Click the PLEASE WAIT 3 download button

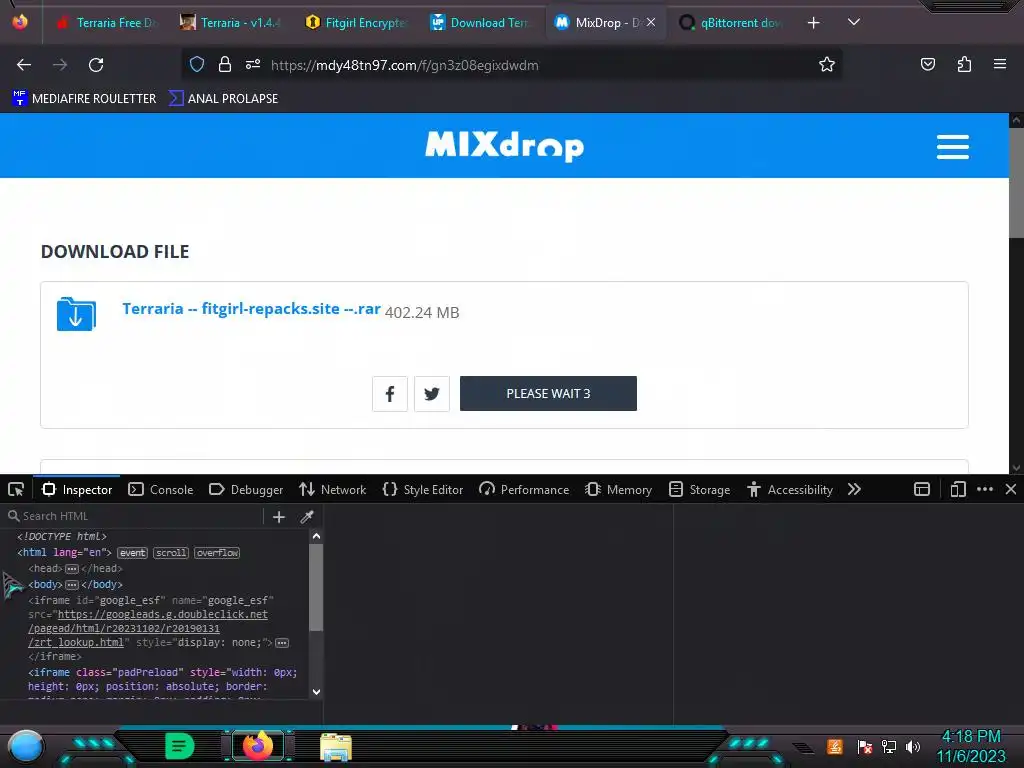click(548, 394)
